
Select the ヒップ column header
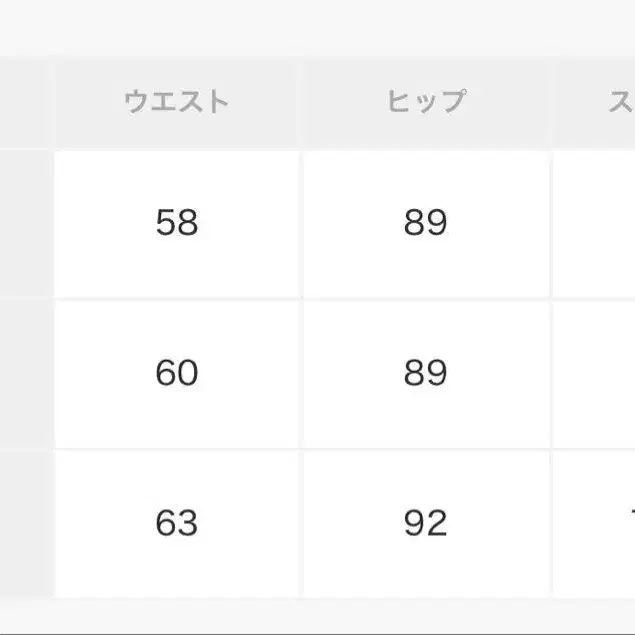click(425, 101)
